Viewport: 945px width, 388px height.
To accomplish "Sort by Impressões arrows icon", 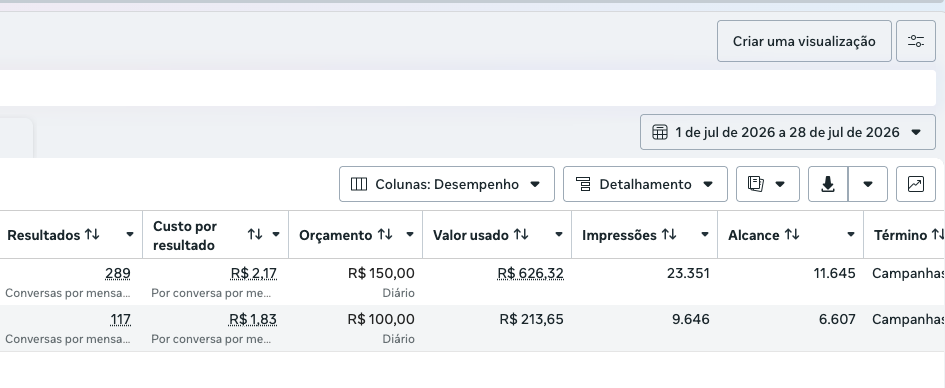I will [x=669, y=234].
